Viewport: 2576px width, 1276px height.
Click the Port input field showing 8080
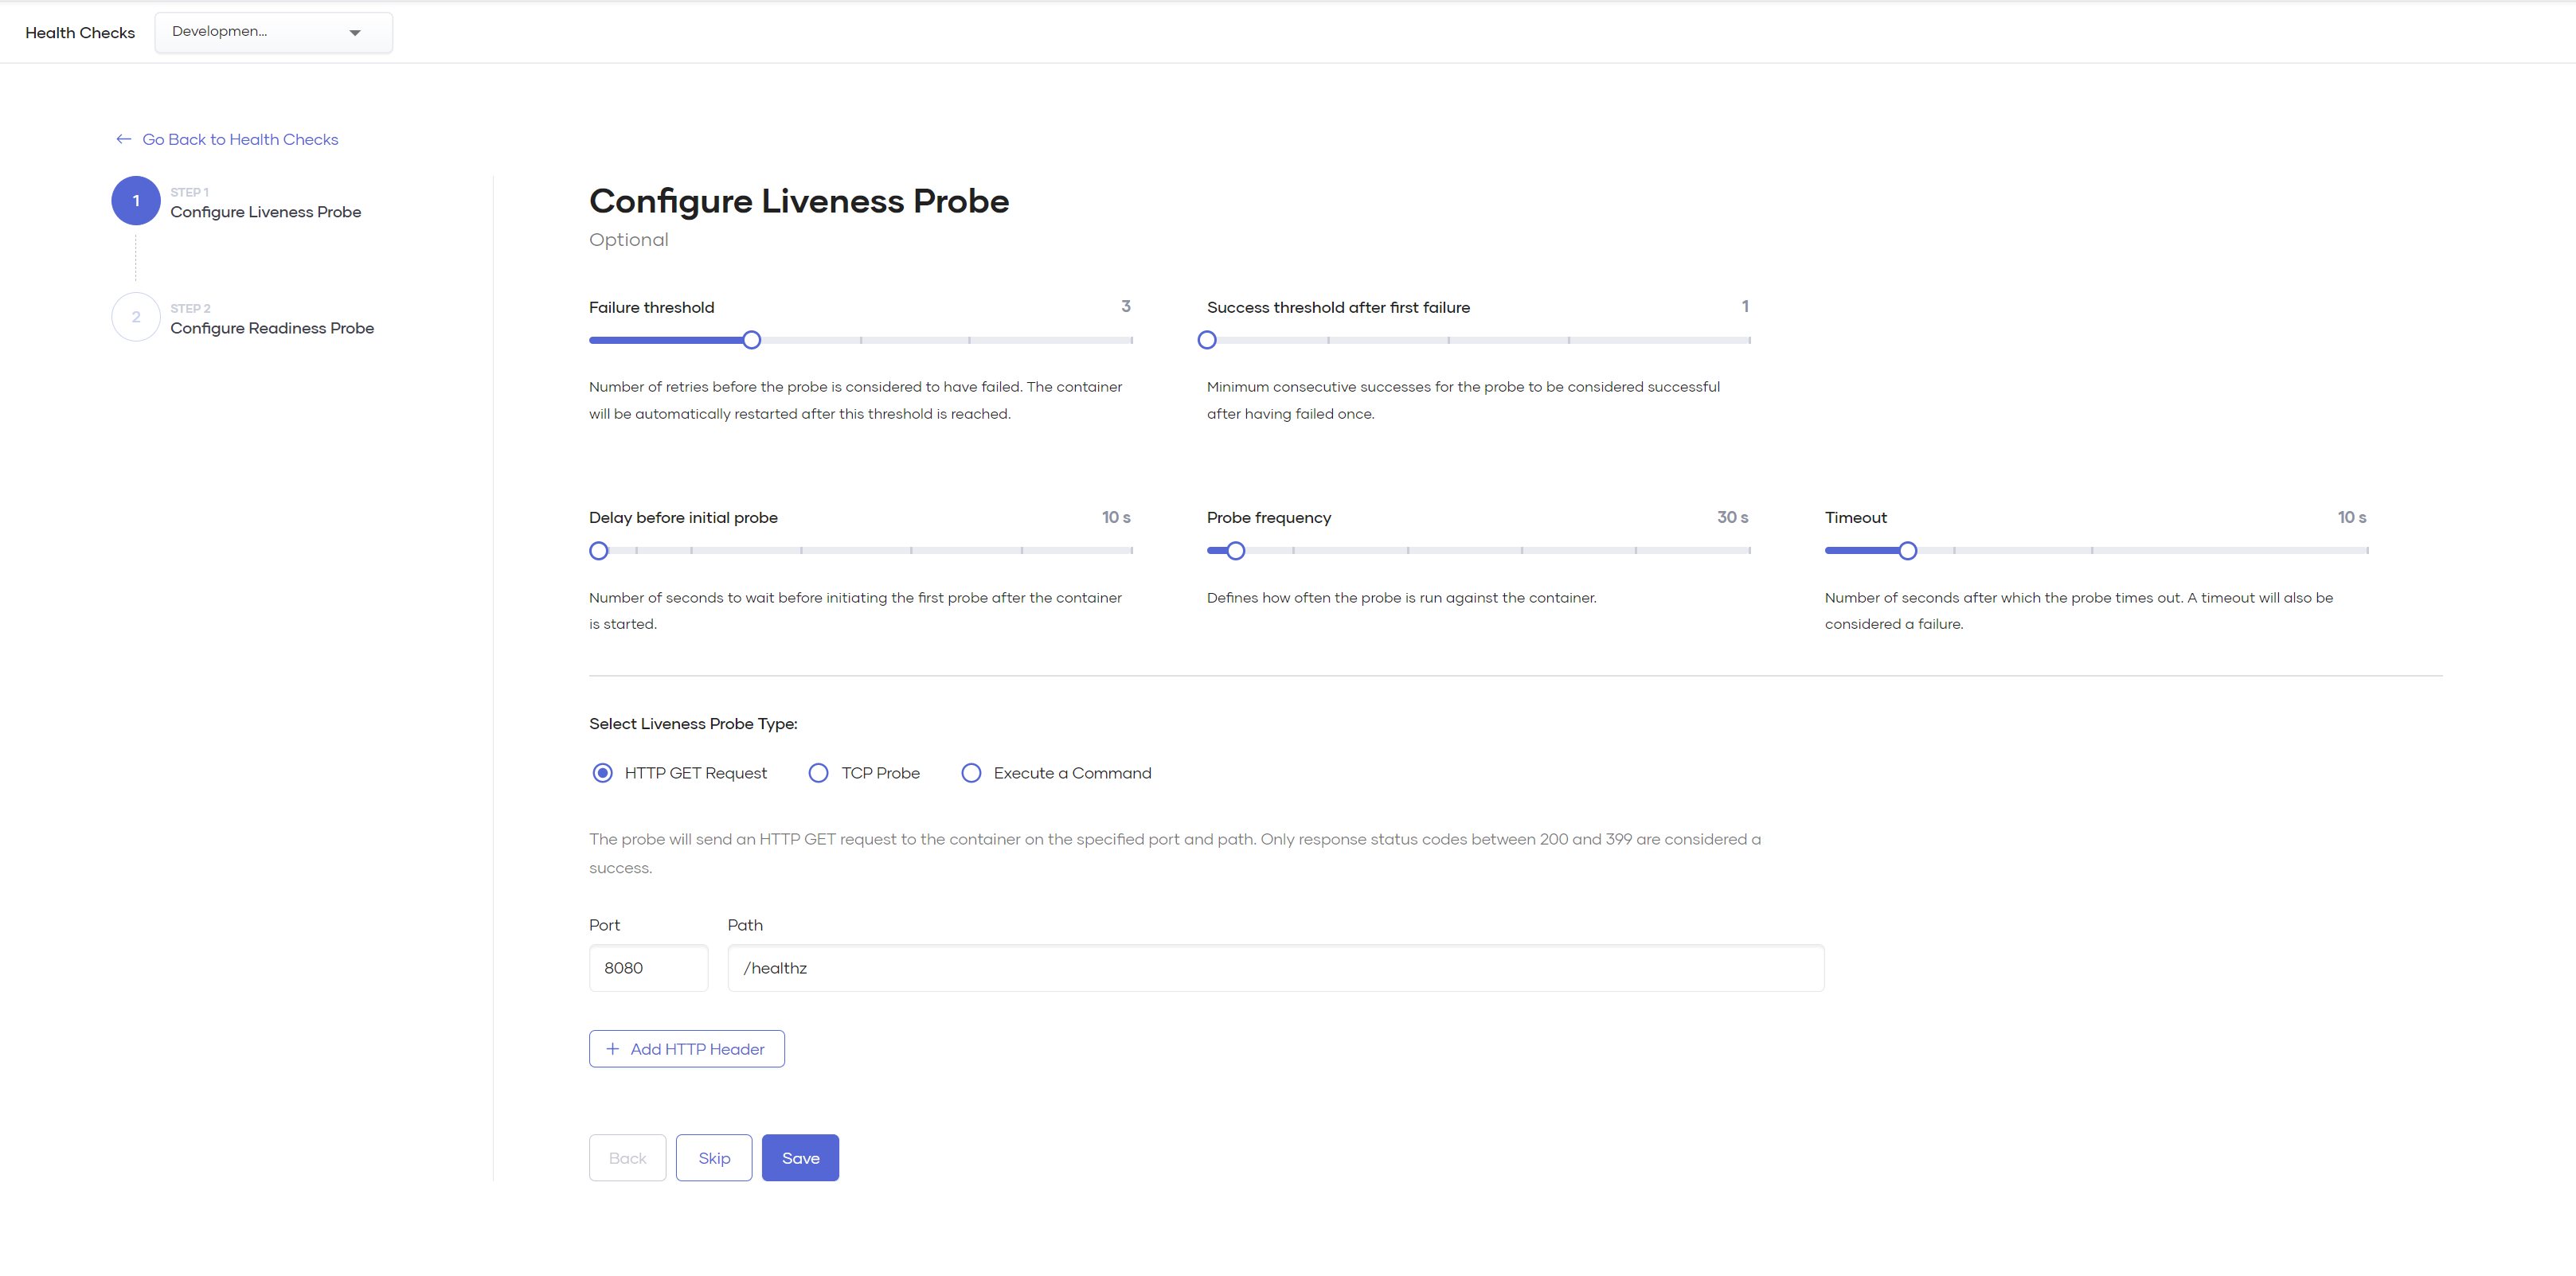click(648, 967)
